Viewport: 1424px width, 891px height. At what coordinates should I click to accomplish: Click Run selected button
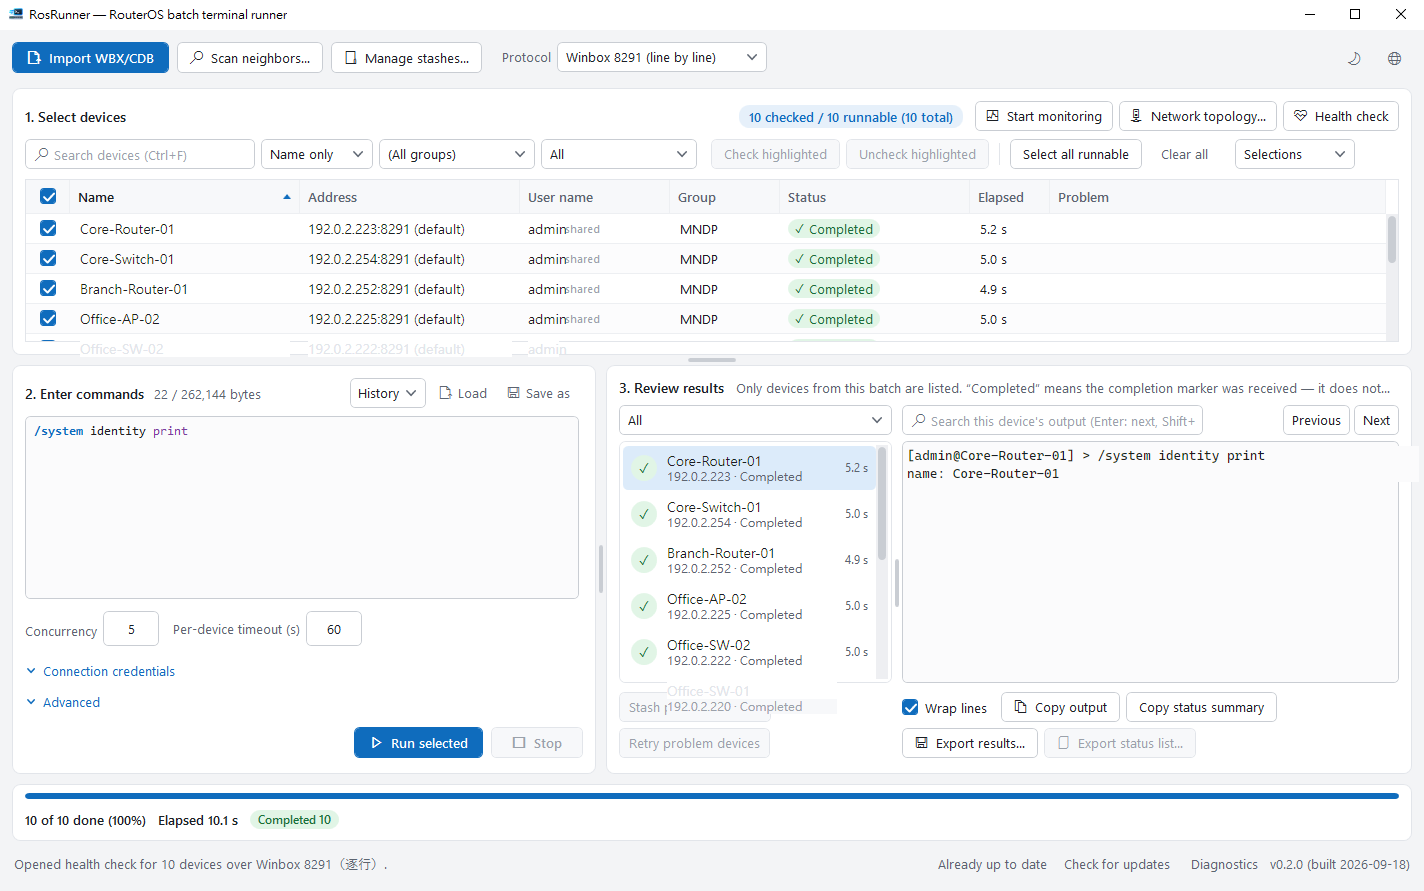coord(418,743)
